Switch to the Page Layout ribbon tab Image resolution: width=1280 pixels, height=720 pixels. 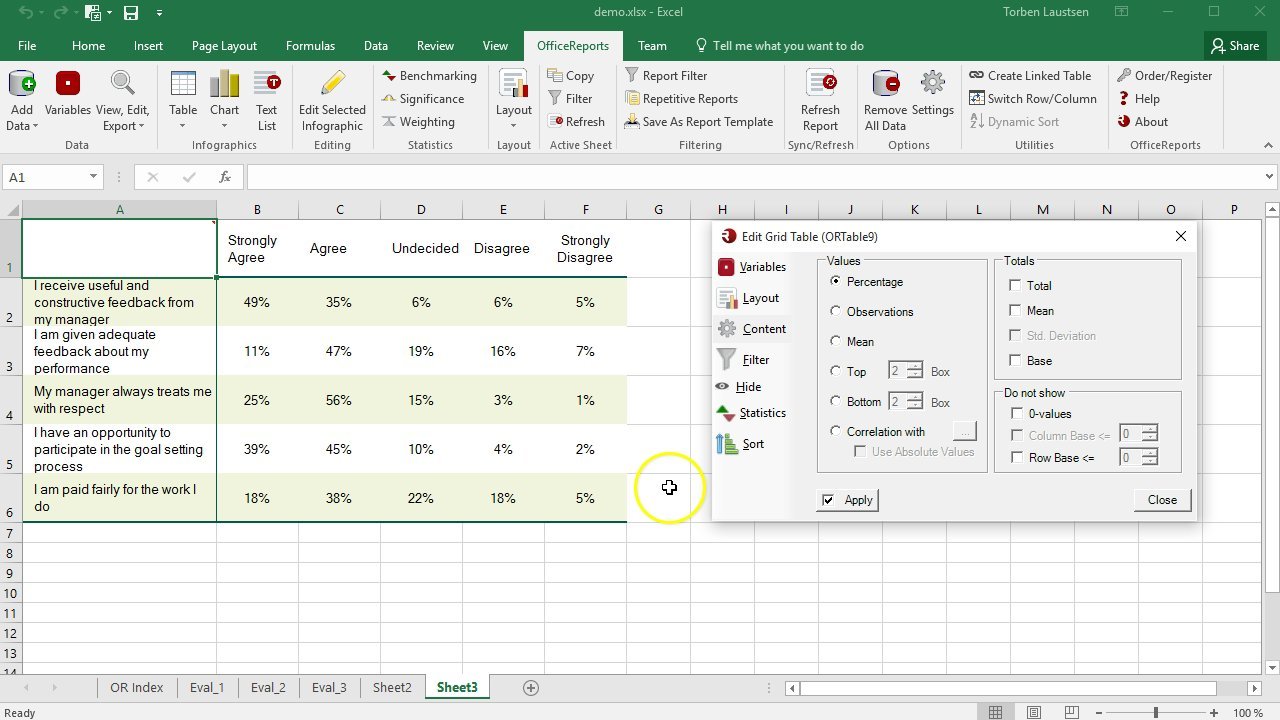(x=224, y=46)
